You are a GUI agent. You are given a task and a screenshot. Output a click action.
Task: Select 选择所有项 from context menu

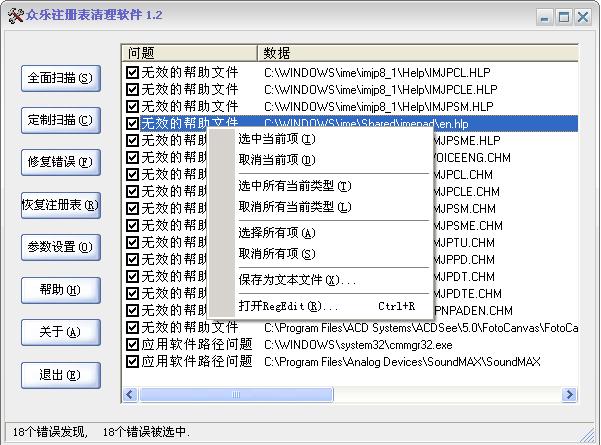pos(276,233)
